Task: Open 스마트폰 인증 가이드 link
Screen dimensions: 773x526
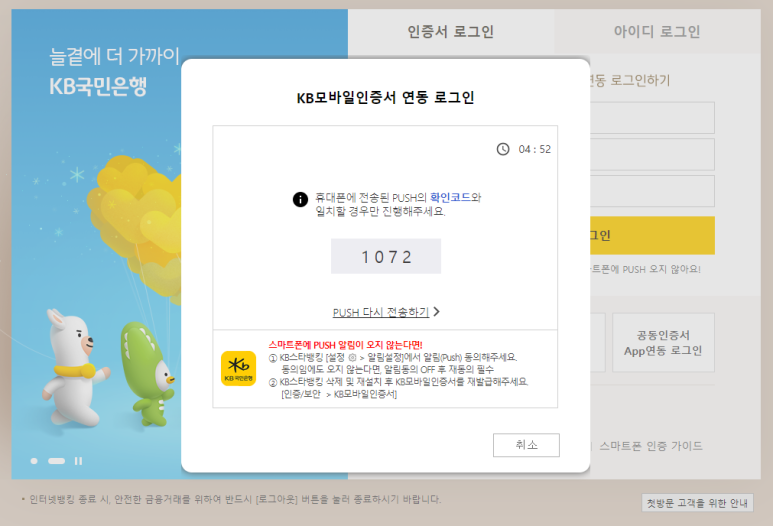Action: click(x=651, y=446)
